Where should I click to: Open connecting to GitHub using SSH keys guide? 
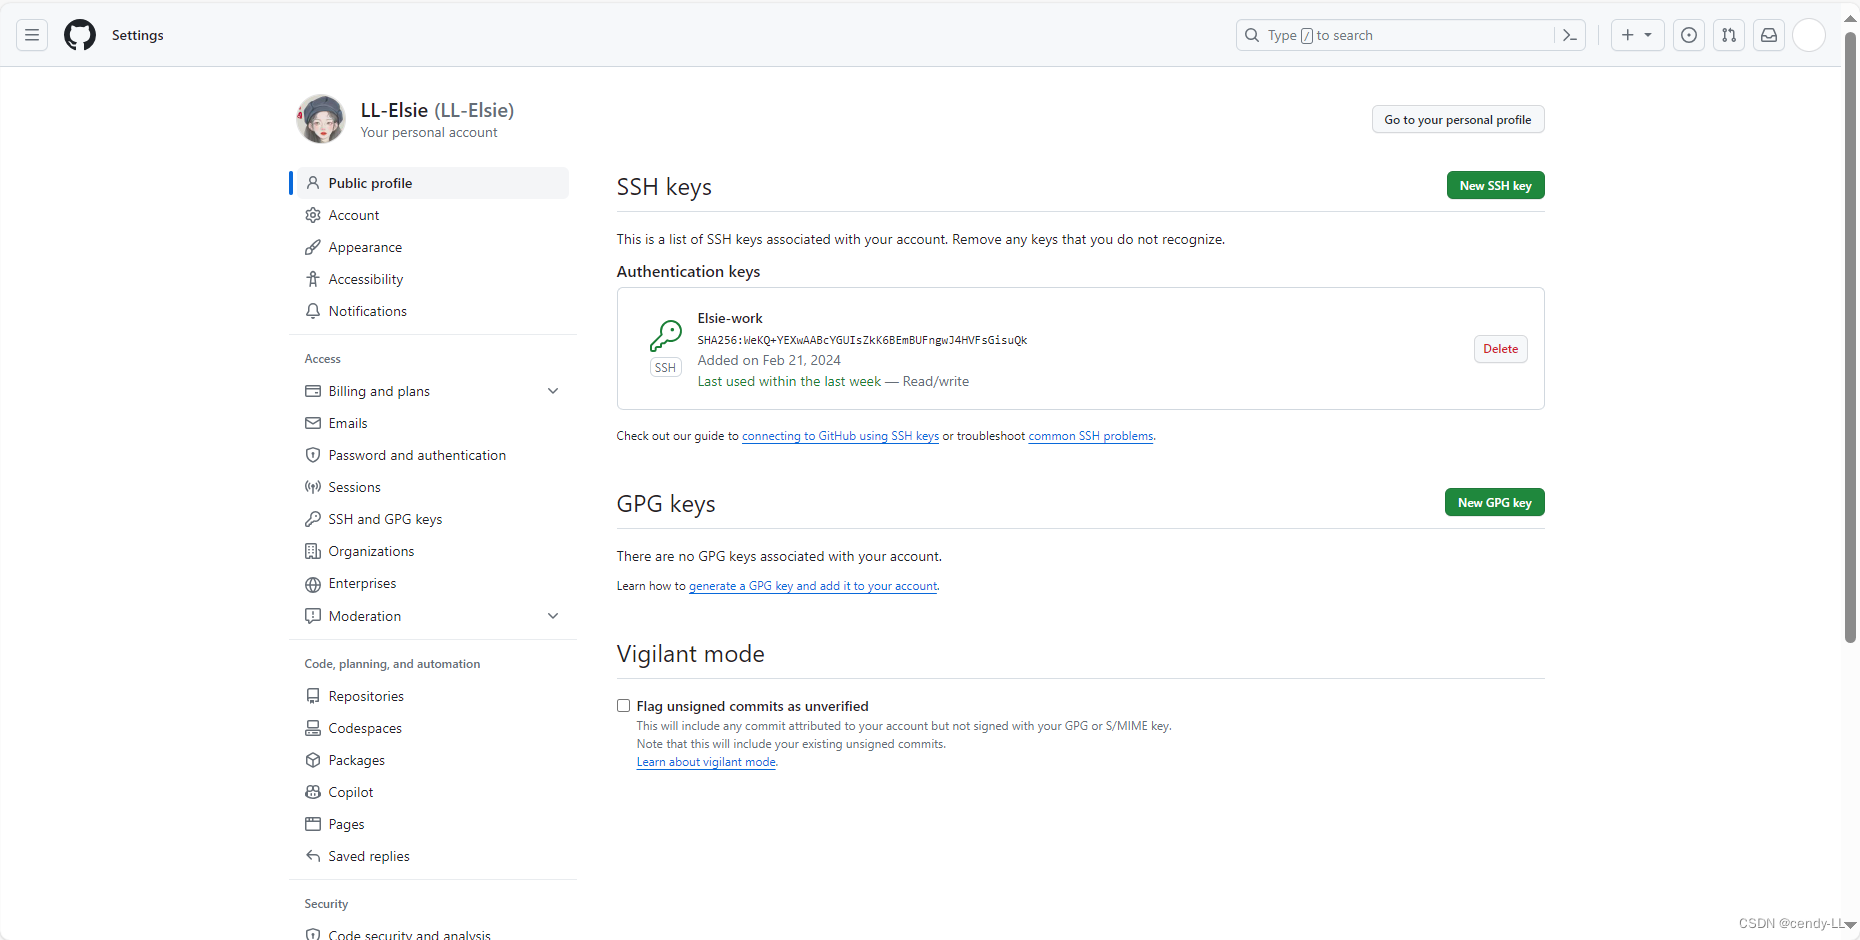click(x=840, y=436)
